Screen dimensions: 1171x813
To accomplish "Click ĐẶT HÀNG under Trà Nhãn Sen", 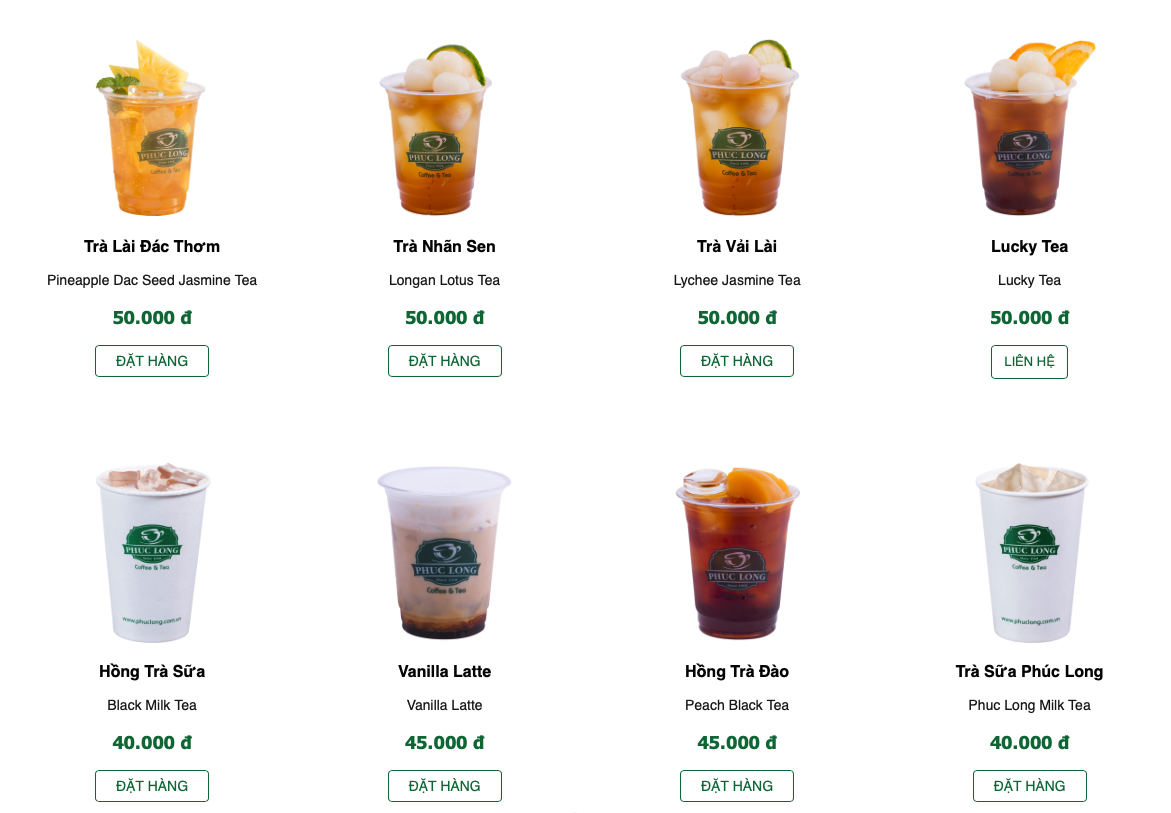I will click(x=444, y=361).
